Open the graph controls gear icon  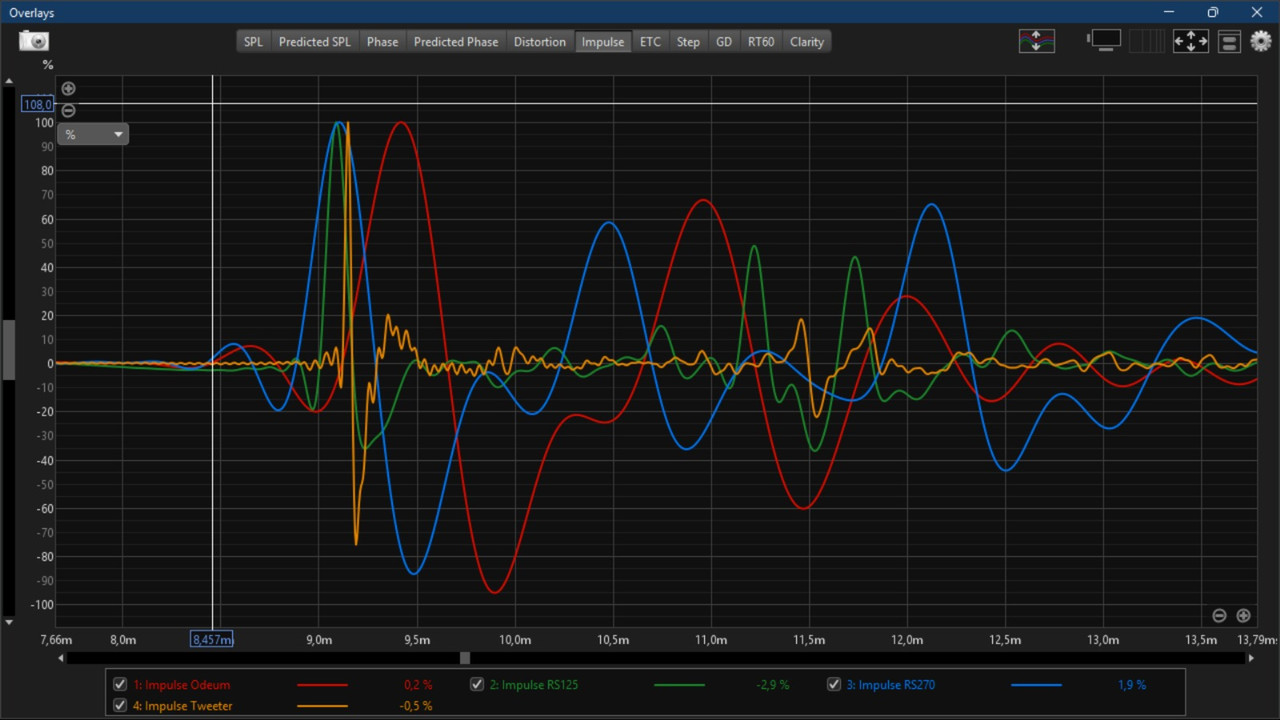[x=1260, y=41]
